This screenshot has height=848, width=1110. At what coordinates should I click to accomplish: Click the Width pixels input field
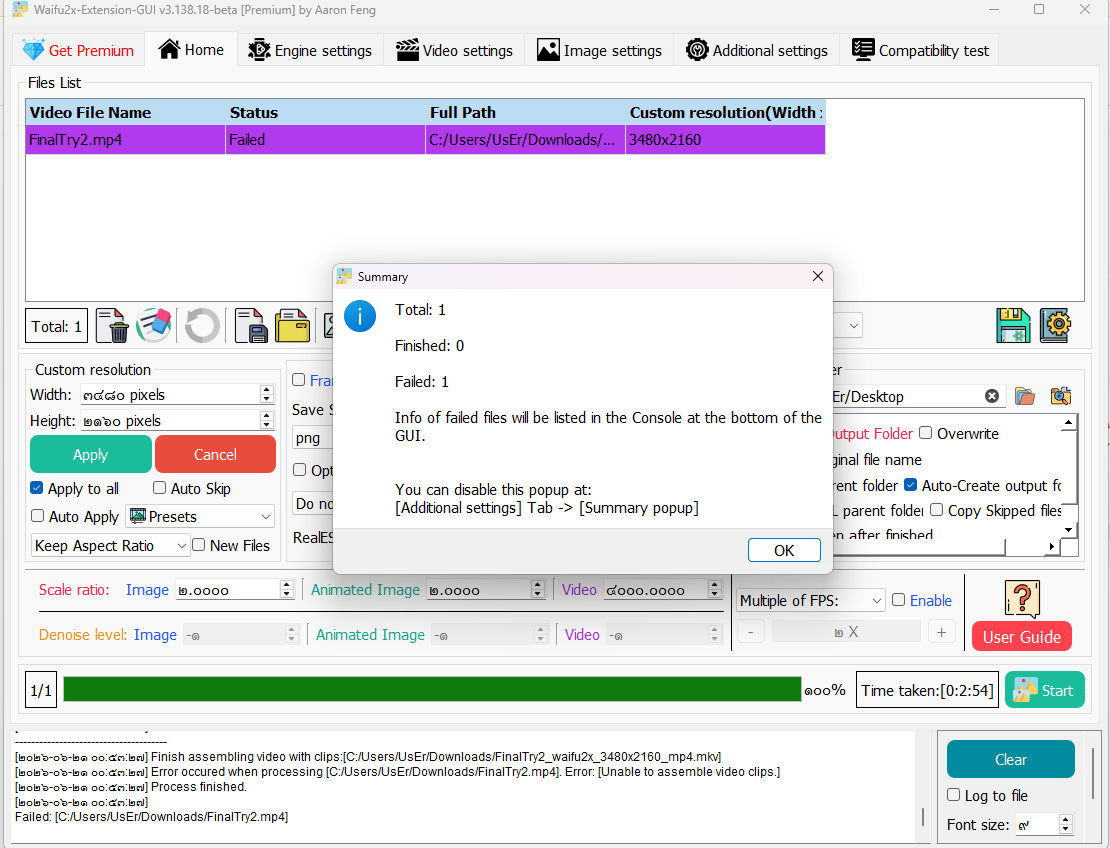tap(170, 394)
